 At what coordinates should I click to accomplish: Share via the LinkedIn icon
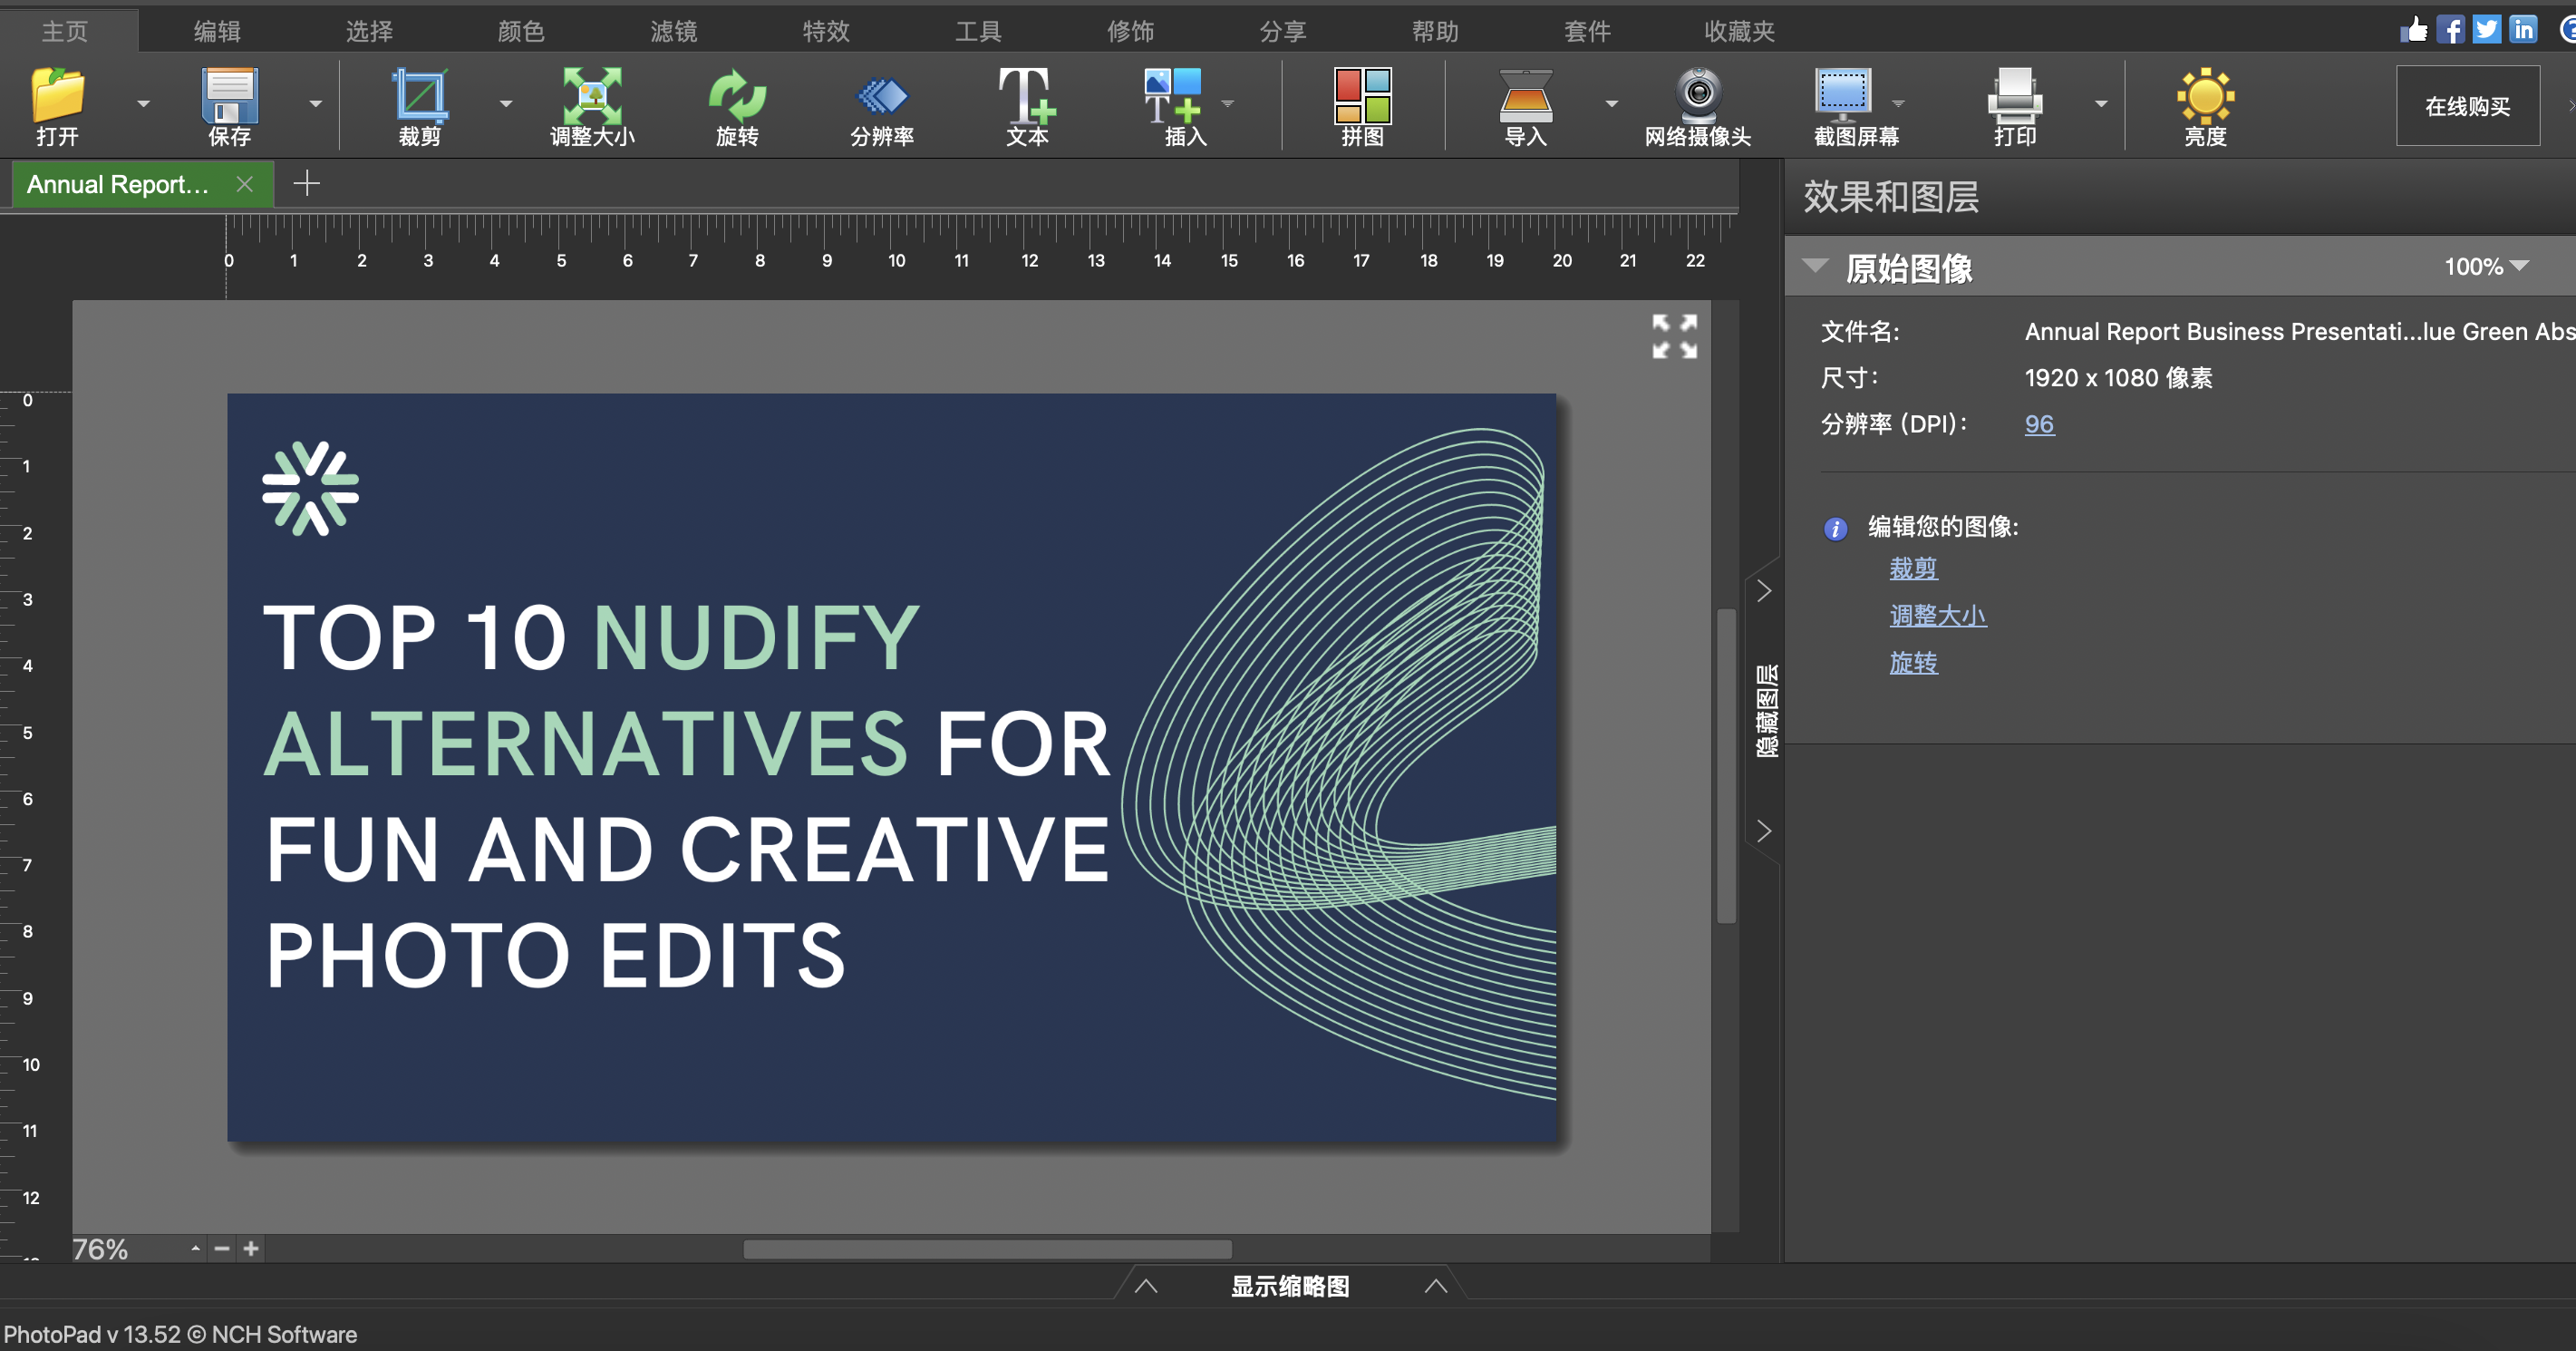click(x=2523, y=29)
